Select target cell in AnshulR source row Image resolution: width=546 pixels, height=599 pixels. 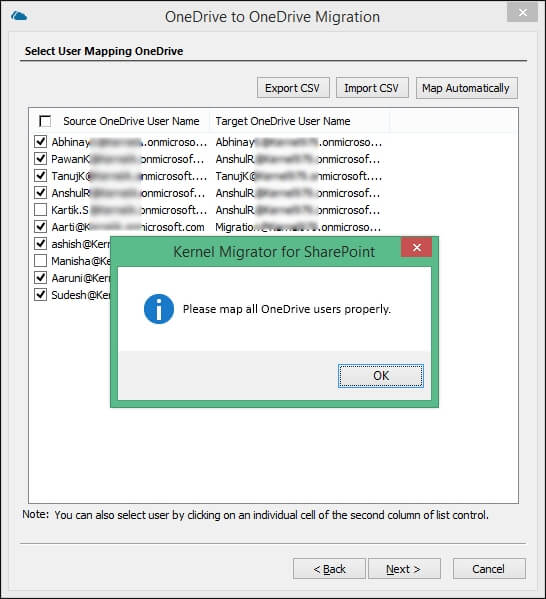(x=298, y=193)
